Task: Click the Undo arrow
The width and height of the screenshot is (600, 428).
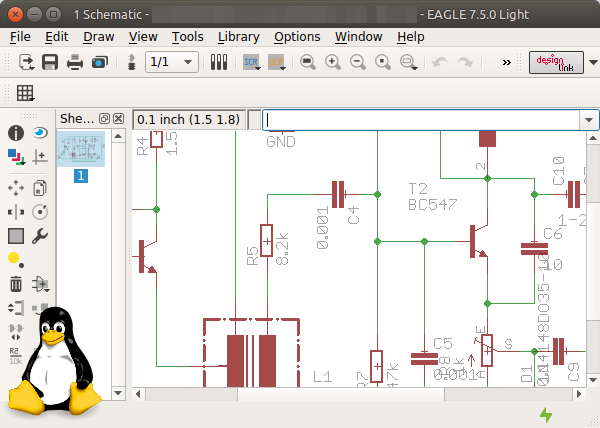Action: (x=440, y=62)
